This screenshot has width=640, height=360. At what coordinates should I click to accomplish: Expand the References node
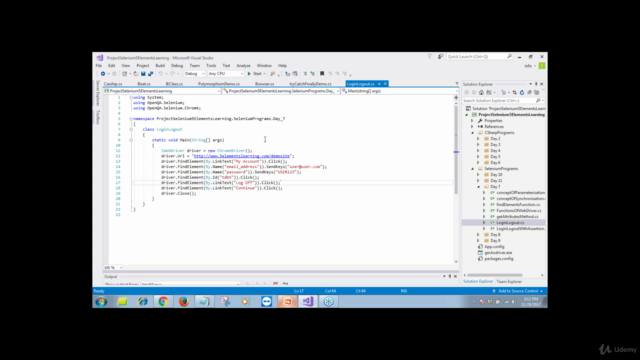473,127
